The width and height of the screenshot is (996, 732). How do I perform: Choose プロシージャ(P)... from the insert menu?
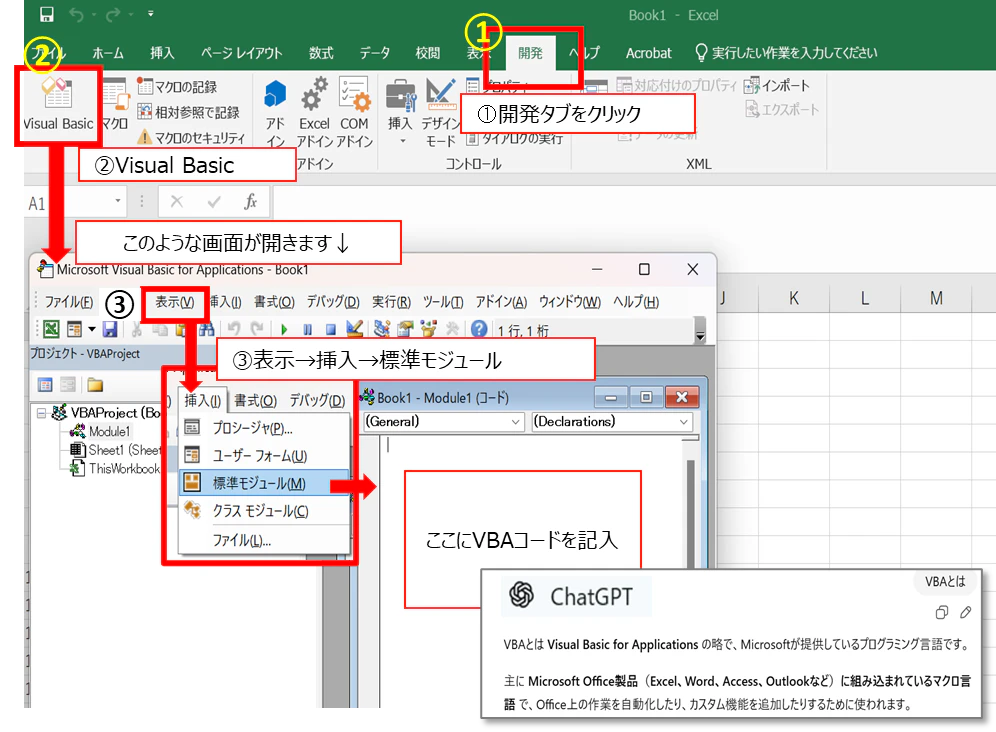(x=264, y=428)
